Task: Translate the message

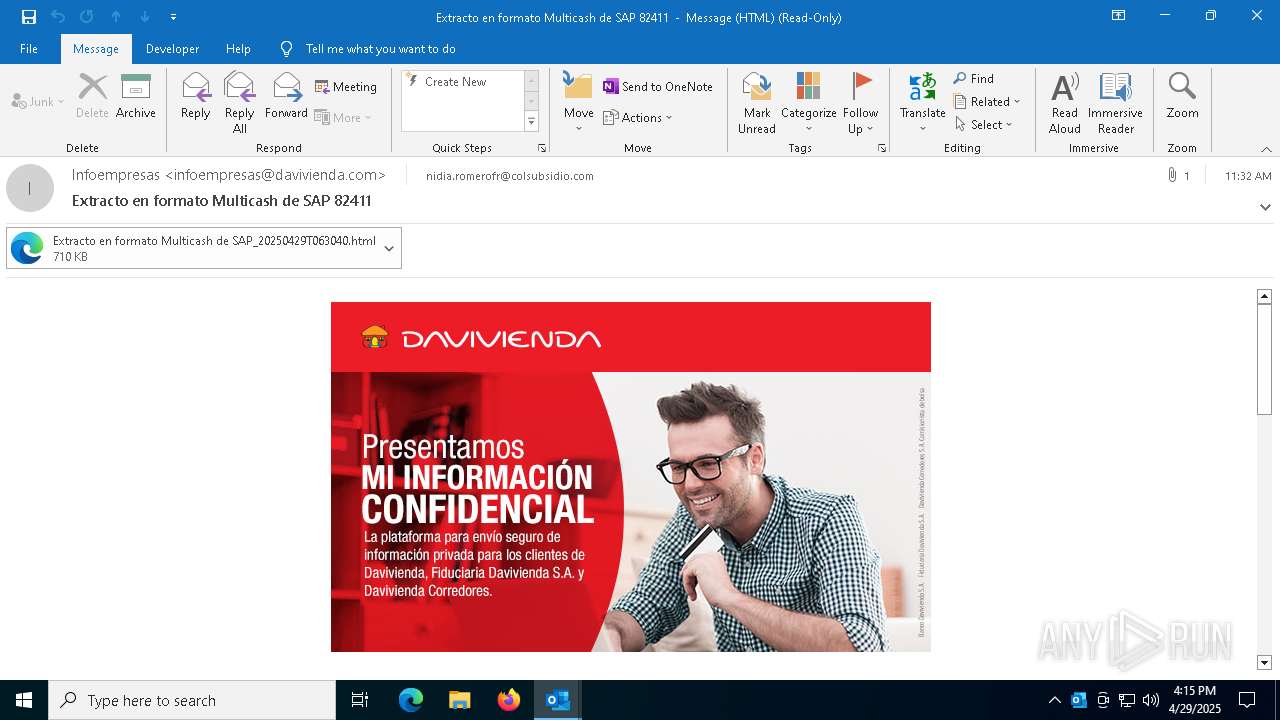Action: [922, 102]
